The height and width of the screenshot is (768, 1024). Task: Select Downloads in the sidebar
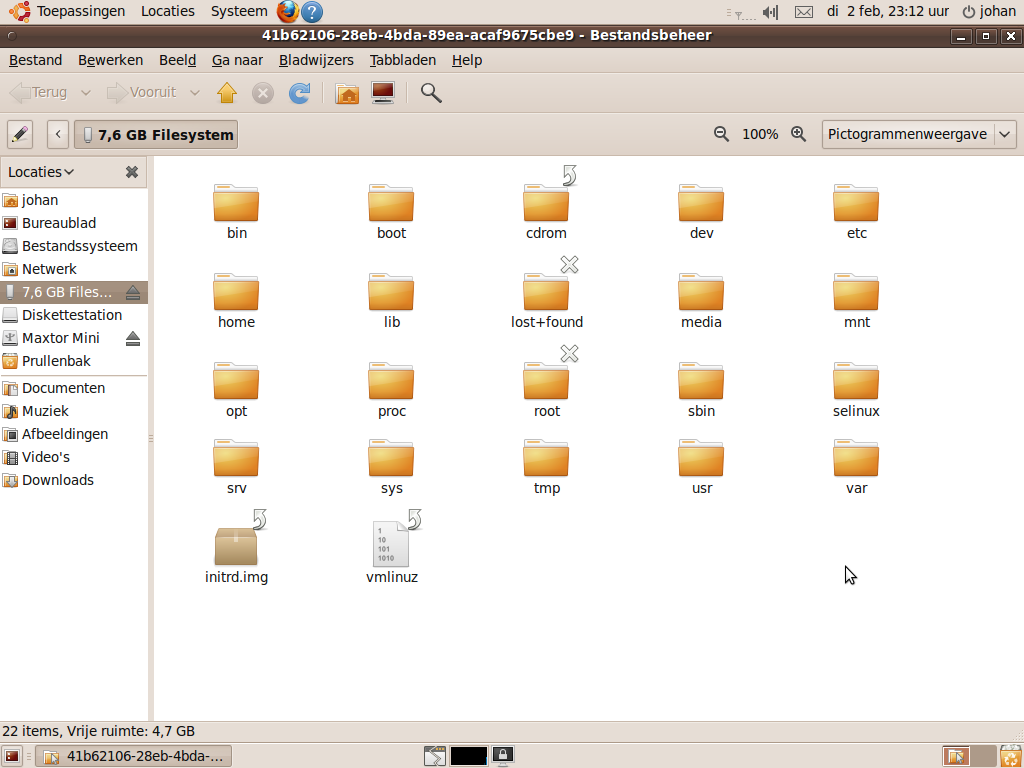[57, 480]
